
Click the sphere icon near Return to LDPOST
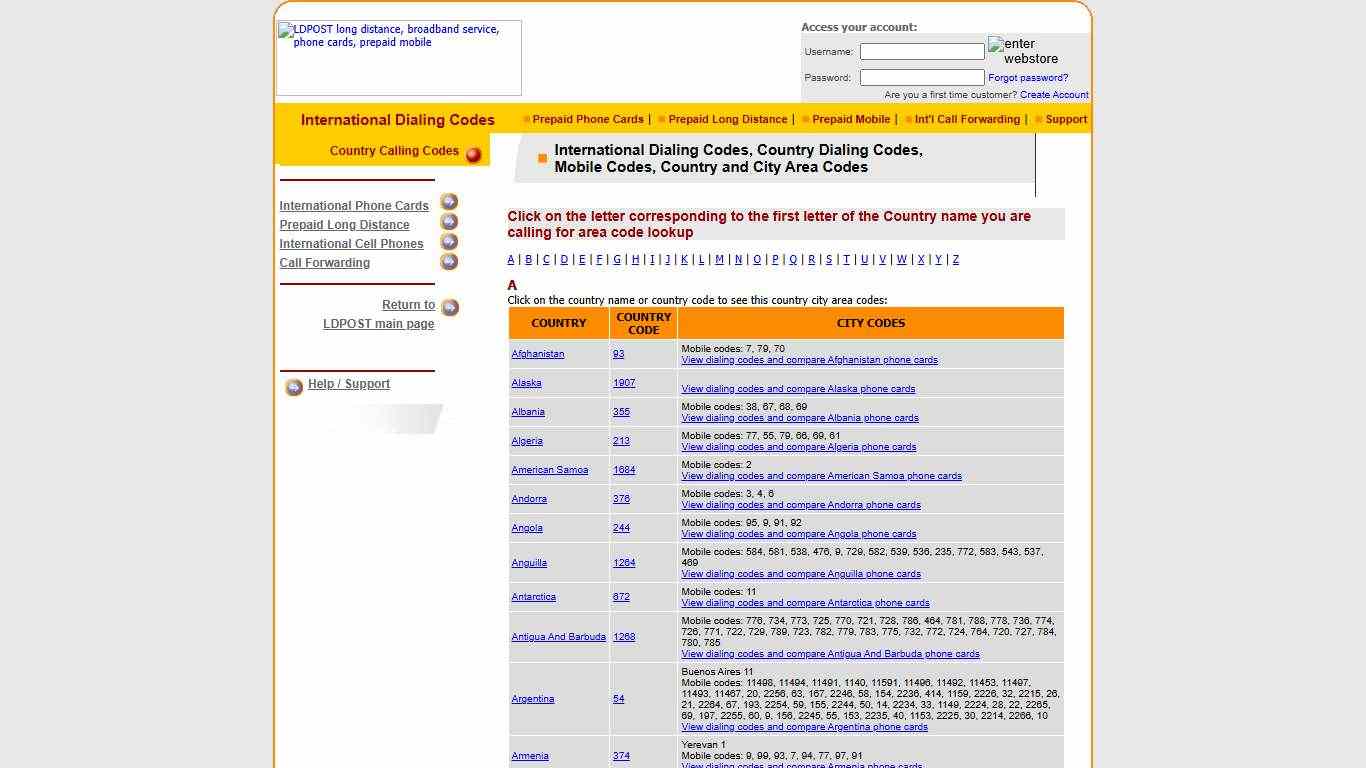(450, 307)
